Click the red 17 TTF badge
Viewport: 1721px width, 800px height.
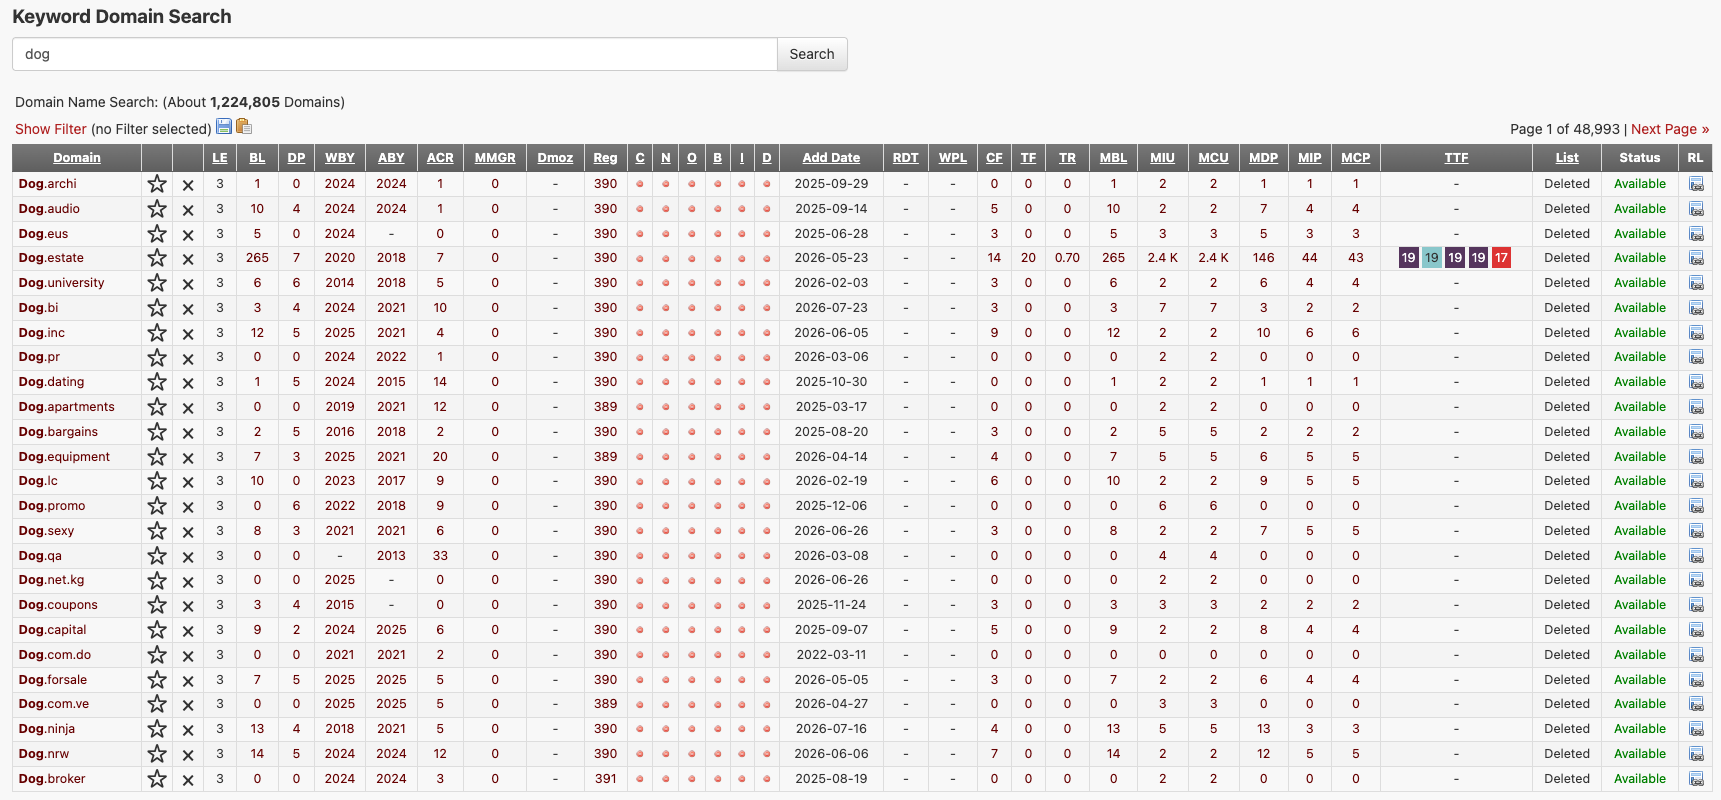click(1501, 258)
